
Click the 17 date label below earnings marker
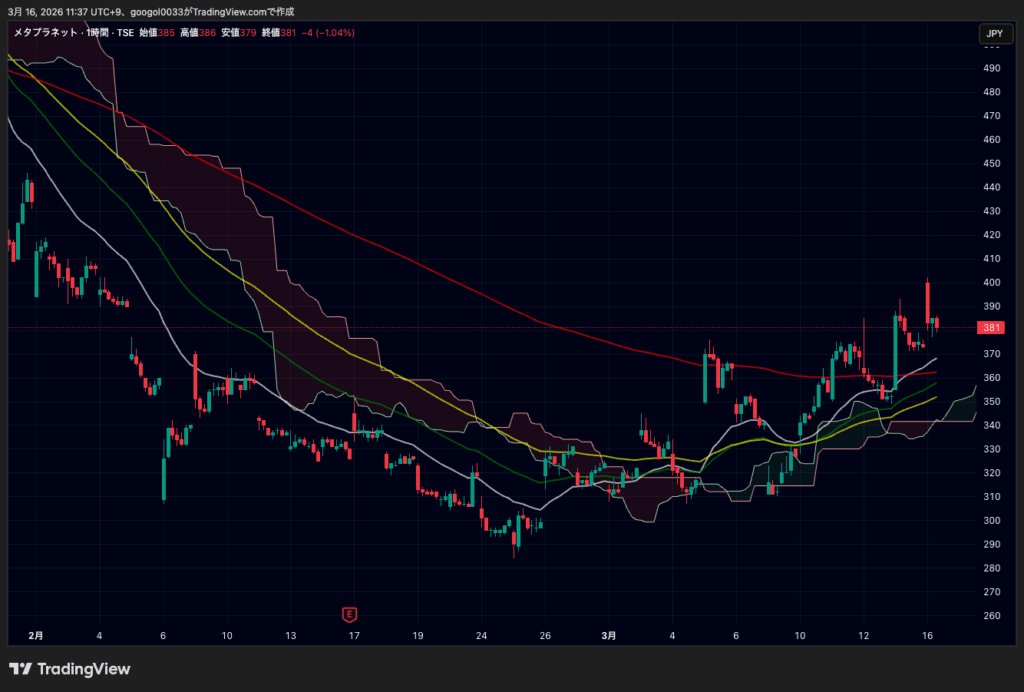[353, 635]
